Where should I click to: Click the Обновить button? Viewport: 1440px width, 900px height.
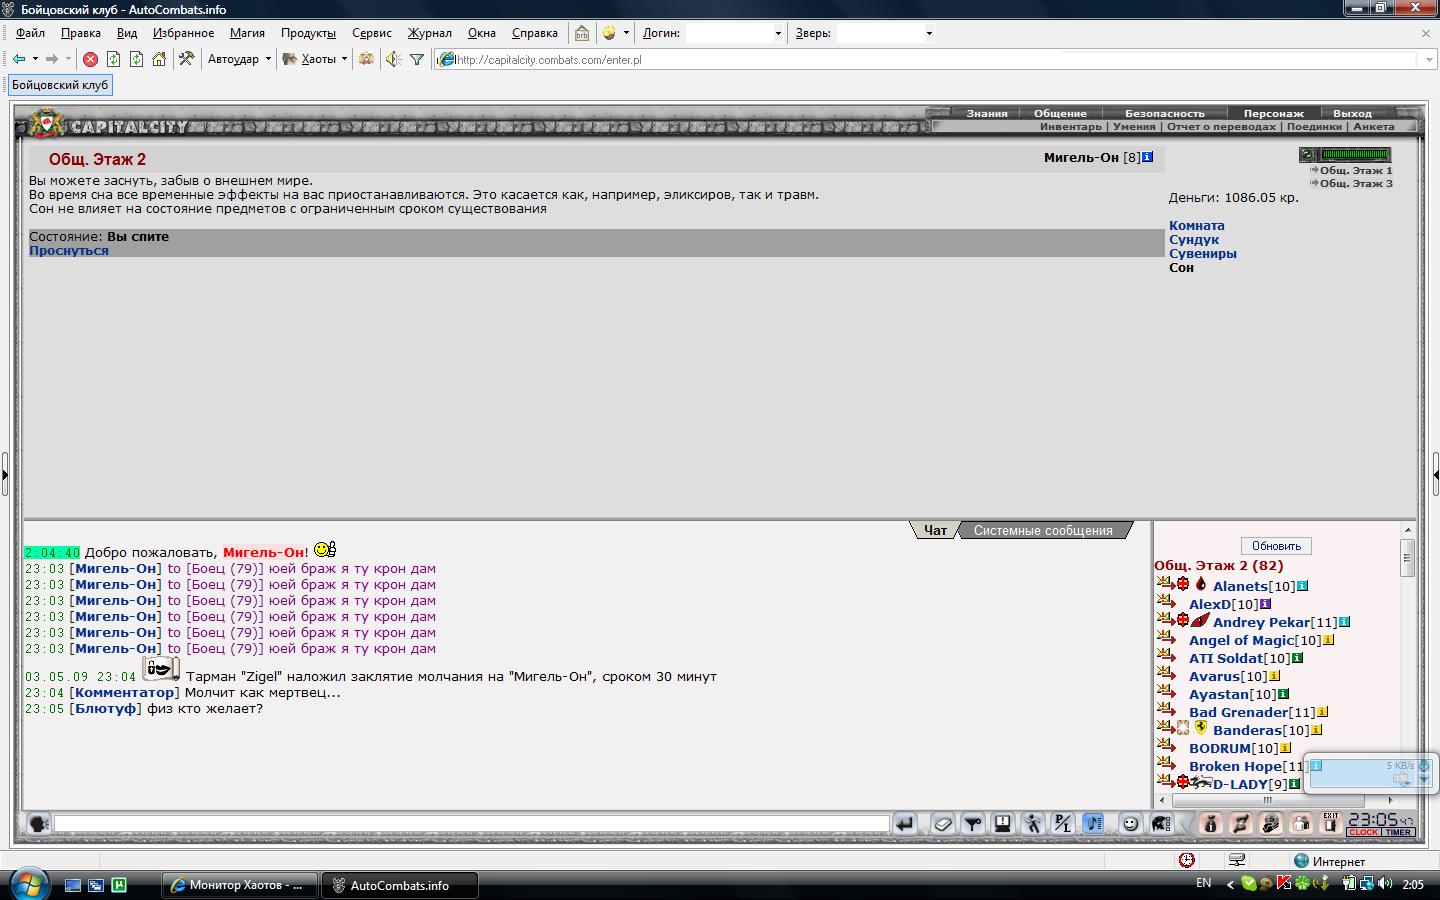[x=1276, y=546]
